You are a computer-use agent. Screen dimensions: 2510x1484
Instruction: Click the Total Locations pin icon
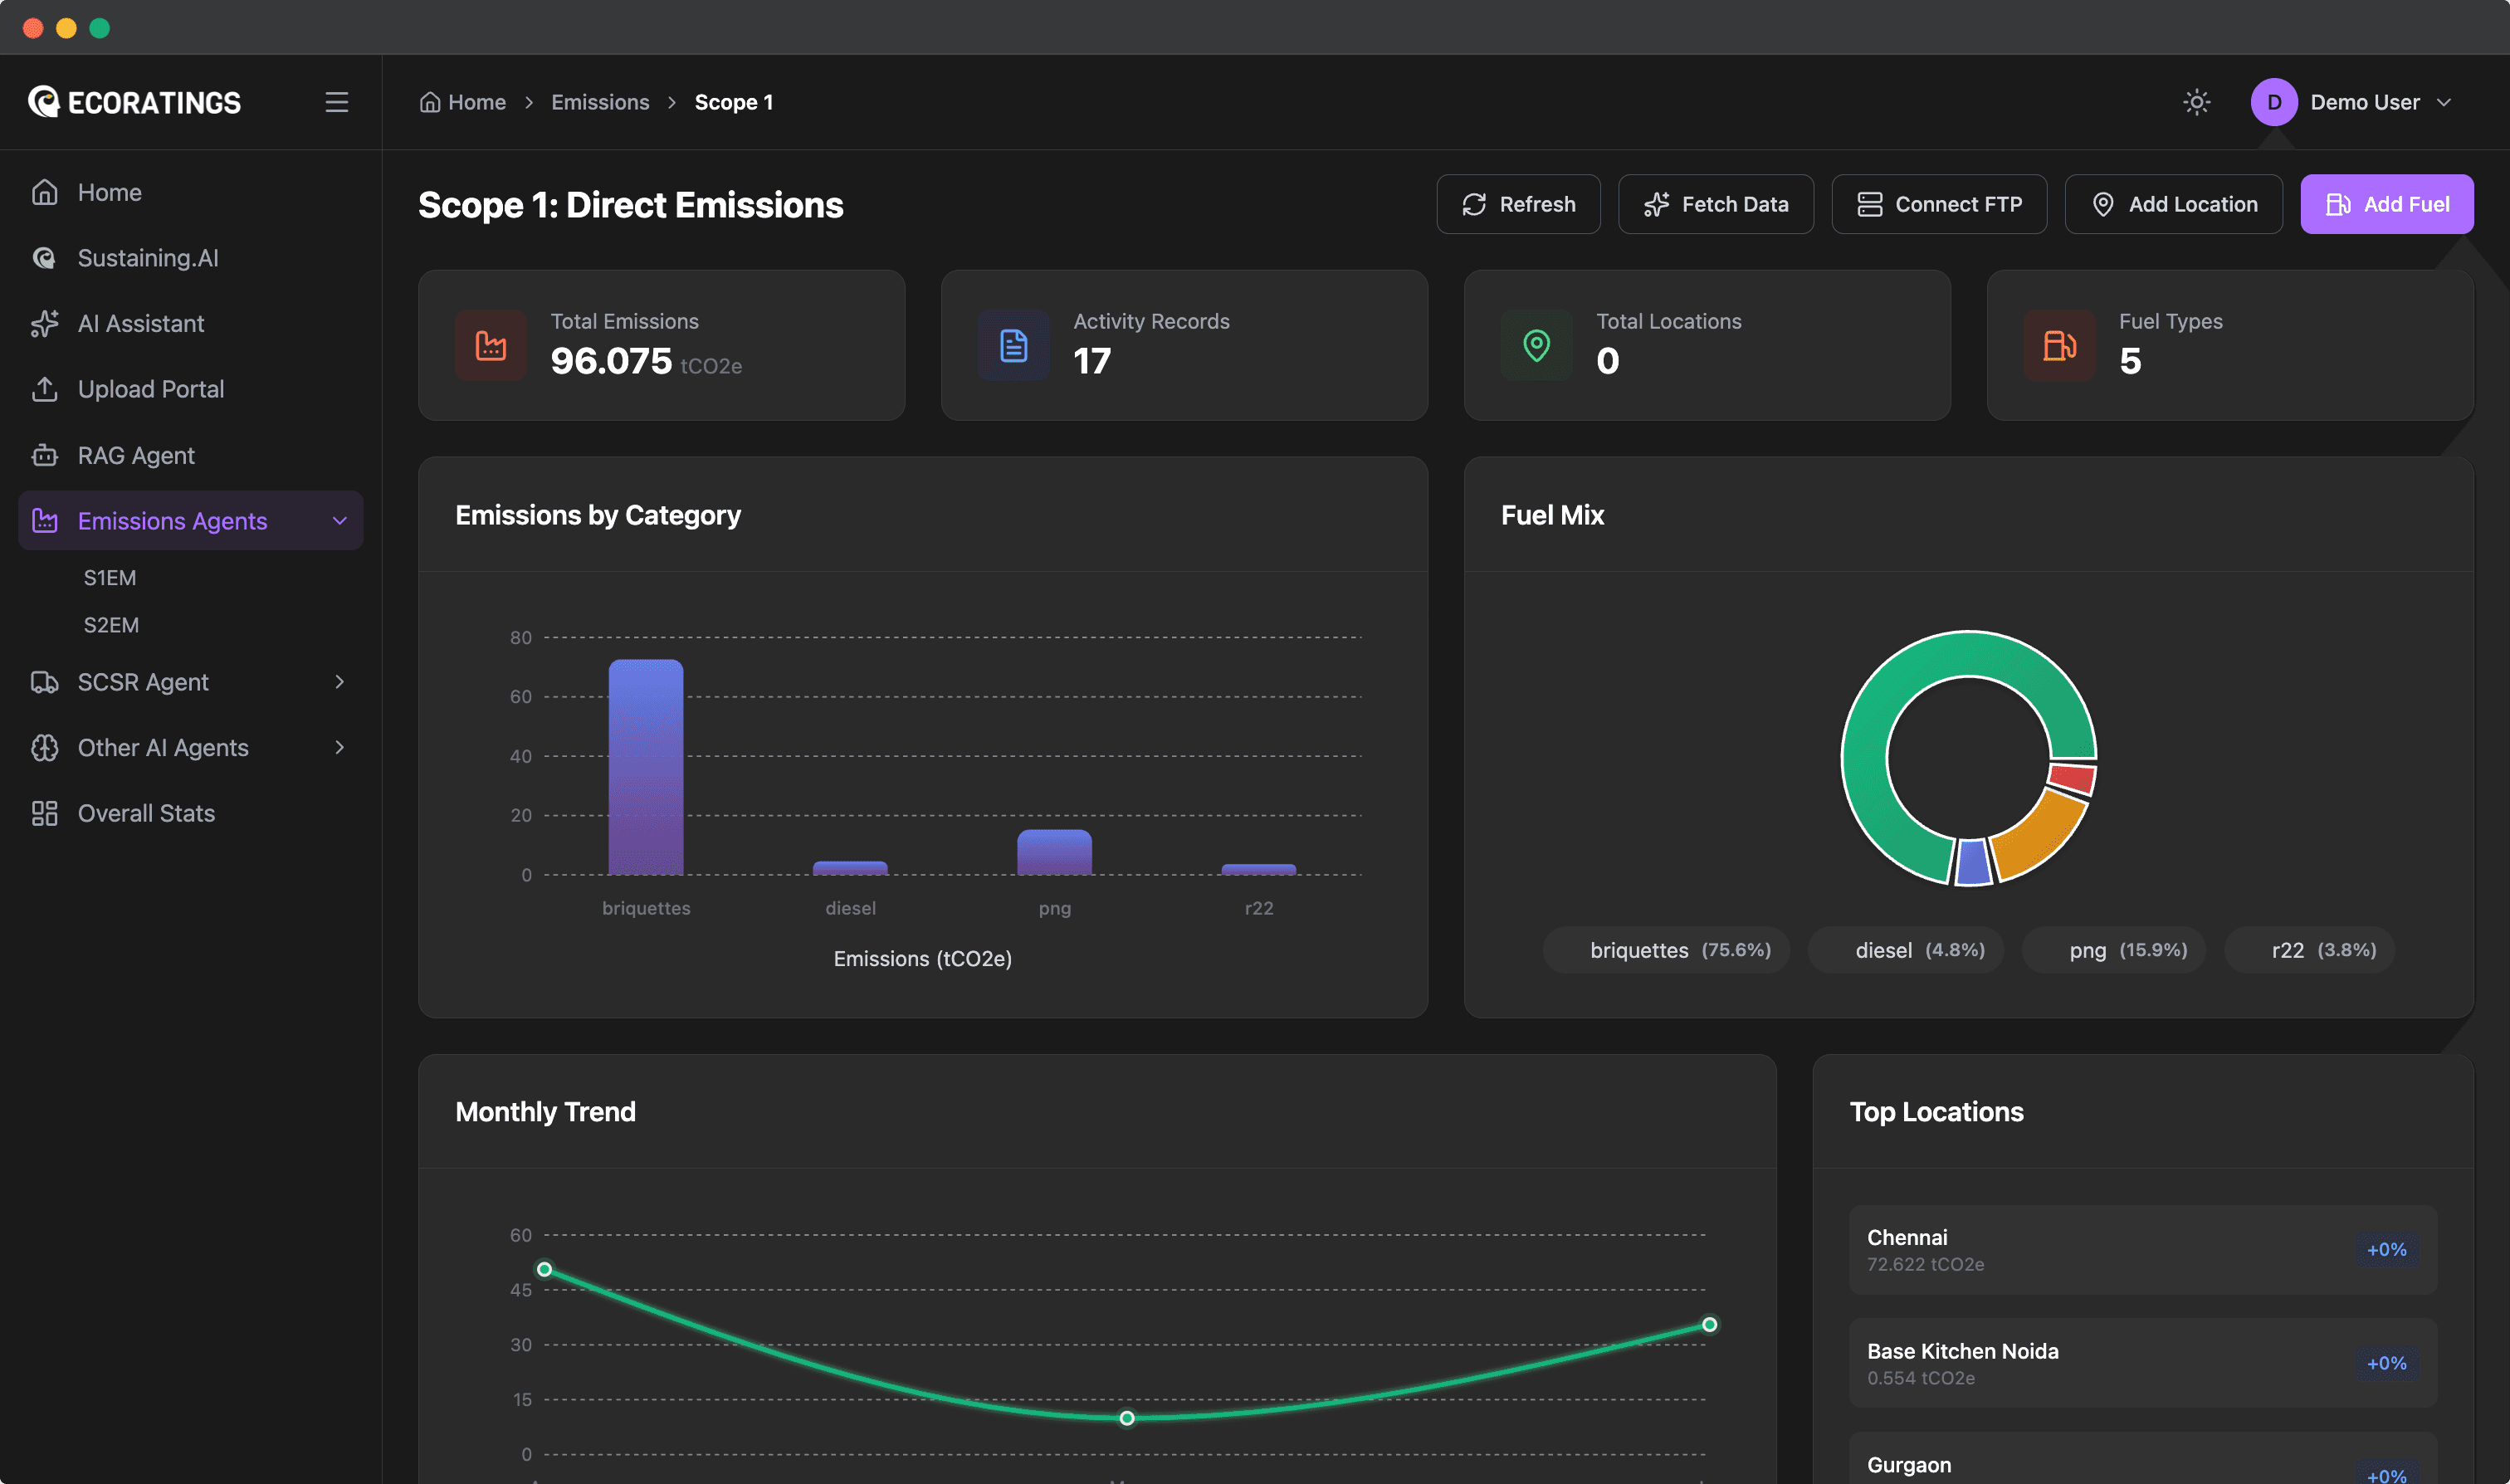point(1536,345)
